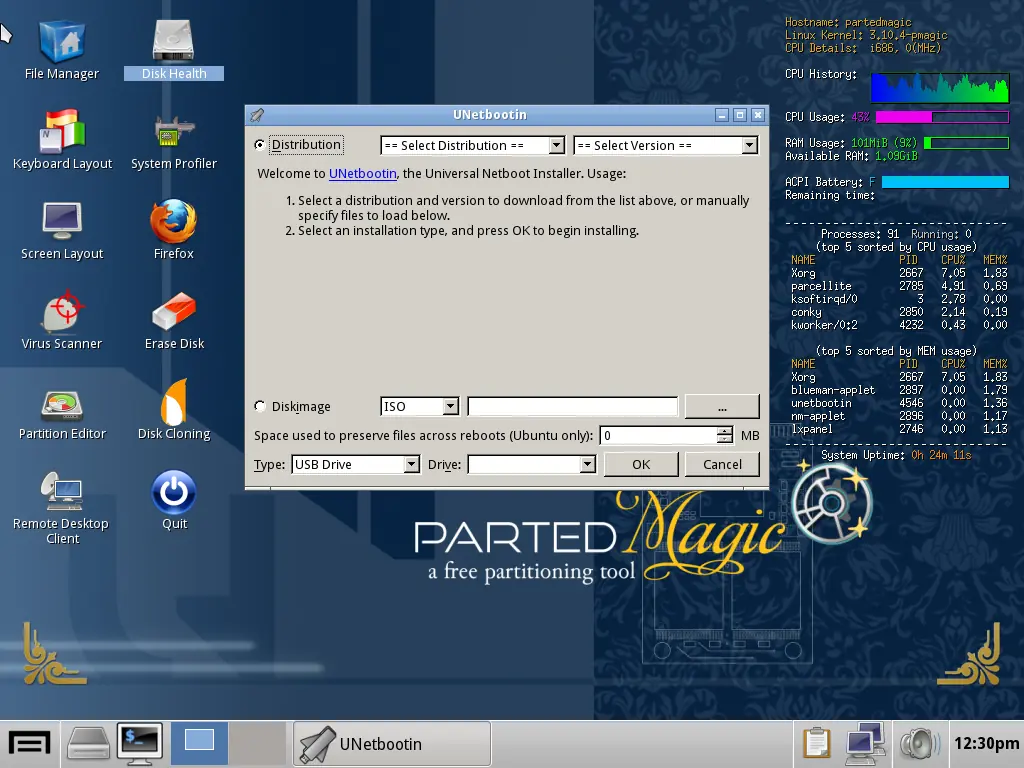
Task: Open the ISO disk image type dropdown
Action: 420,406
